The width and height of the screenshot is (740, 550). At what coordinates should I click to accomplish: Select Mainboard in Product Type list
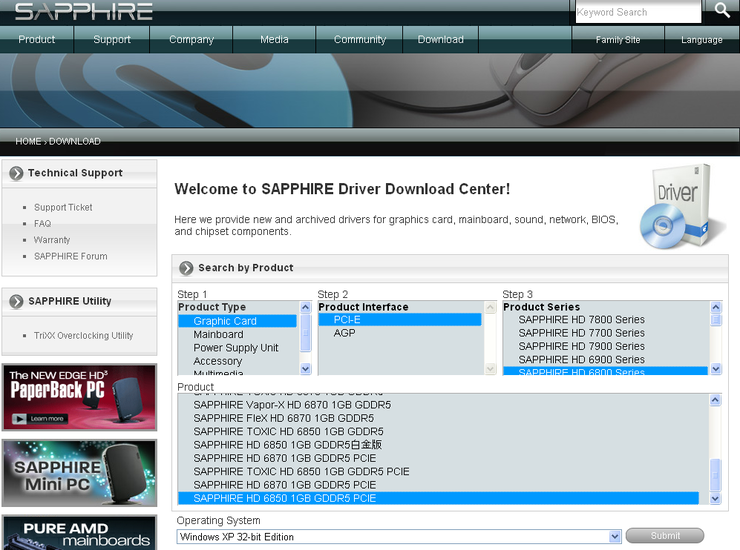click(x=218, y=334)
